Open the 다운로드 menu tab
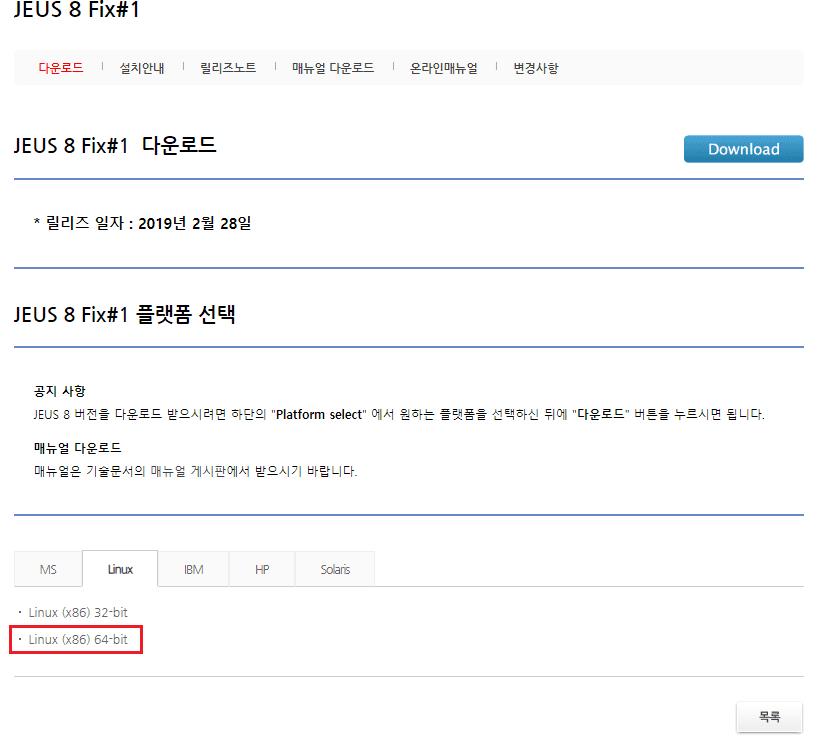The image size is (817, 741). [x=61, y=68]
